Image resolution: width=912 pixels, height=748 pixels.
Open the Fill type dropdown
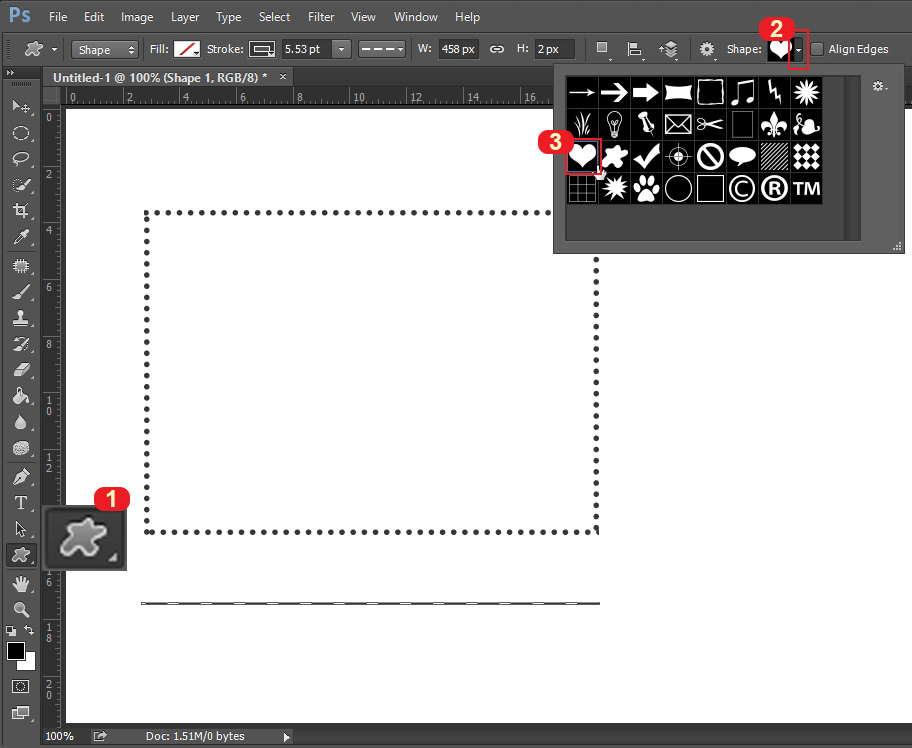(x=187, y=49)
